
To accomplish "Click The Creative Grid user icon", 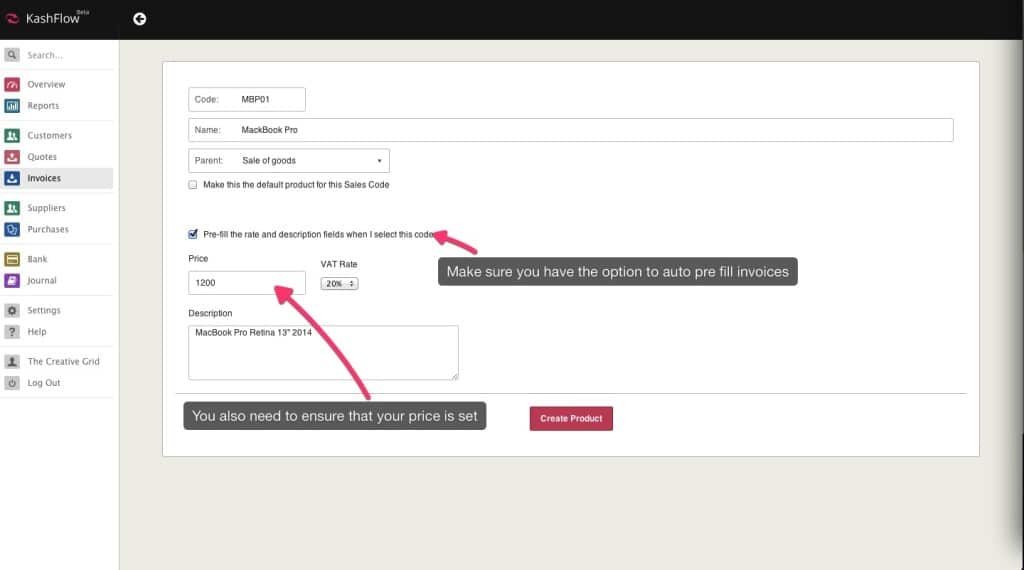I will click(x=12, y=361).
